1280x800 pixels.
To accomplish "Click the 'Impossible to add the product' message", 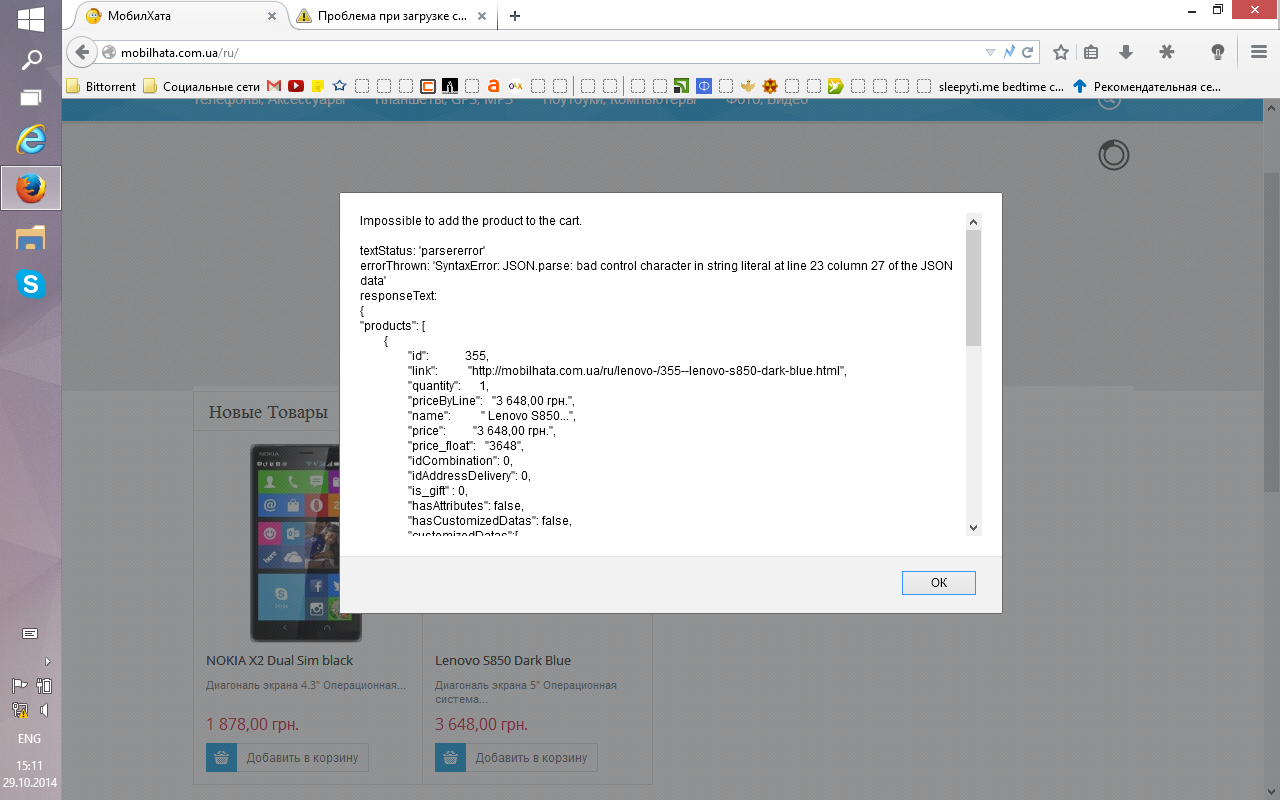I will [x=471, y=220].
